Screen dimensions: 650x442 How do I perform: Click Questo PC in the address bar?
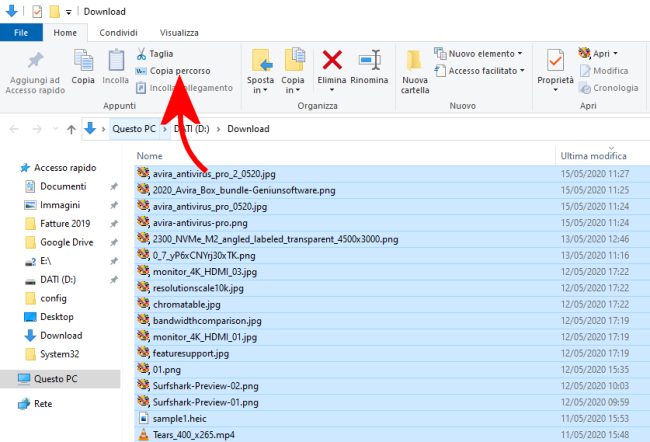coord(134,129)
